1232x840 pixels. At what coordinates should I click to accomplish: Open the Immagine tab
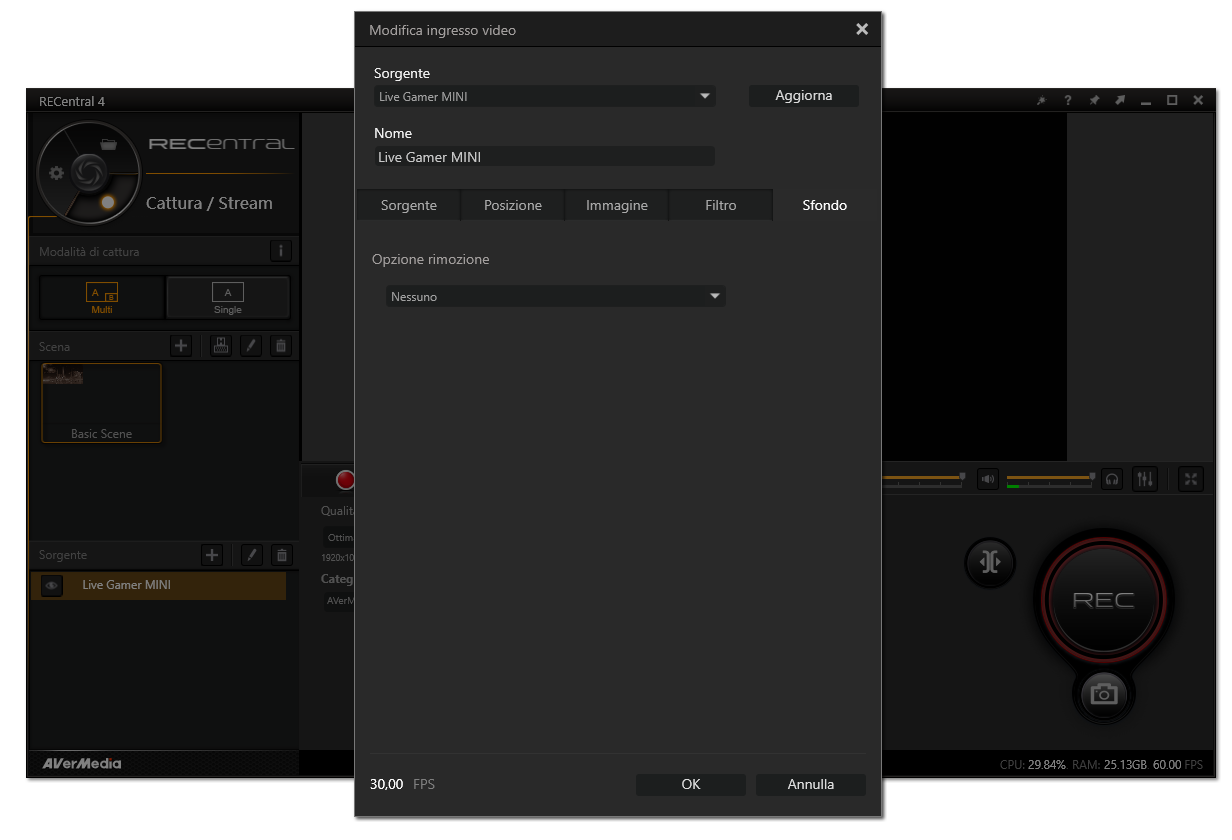point(617,205)
